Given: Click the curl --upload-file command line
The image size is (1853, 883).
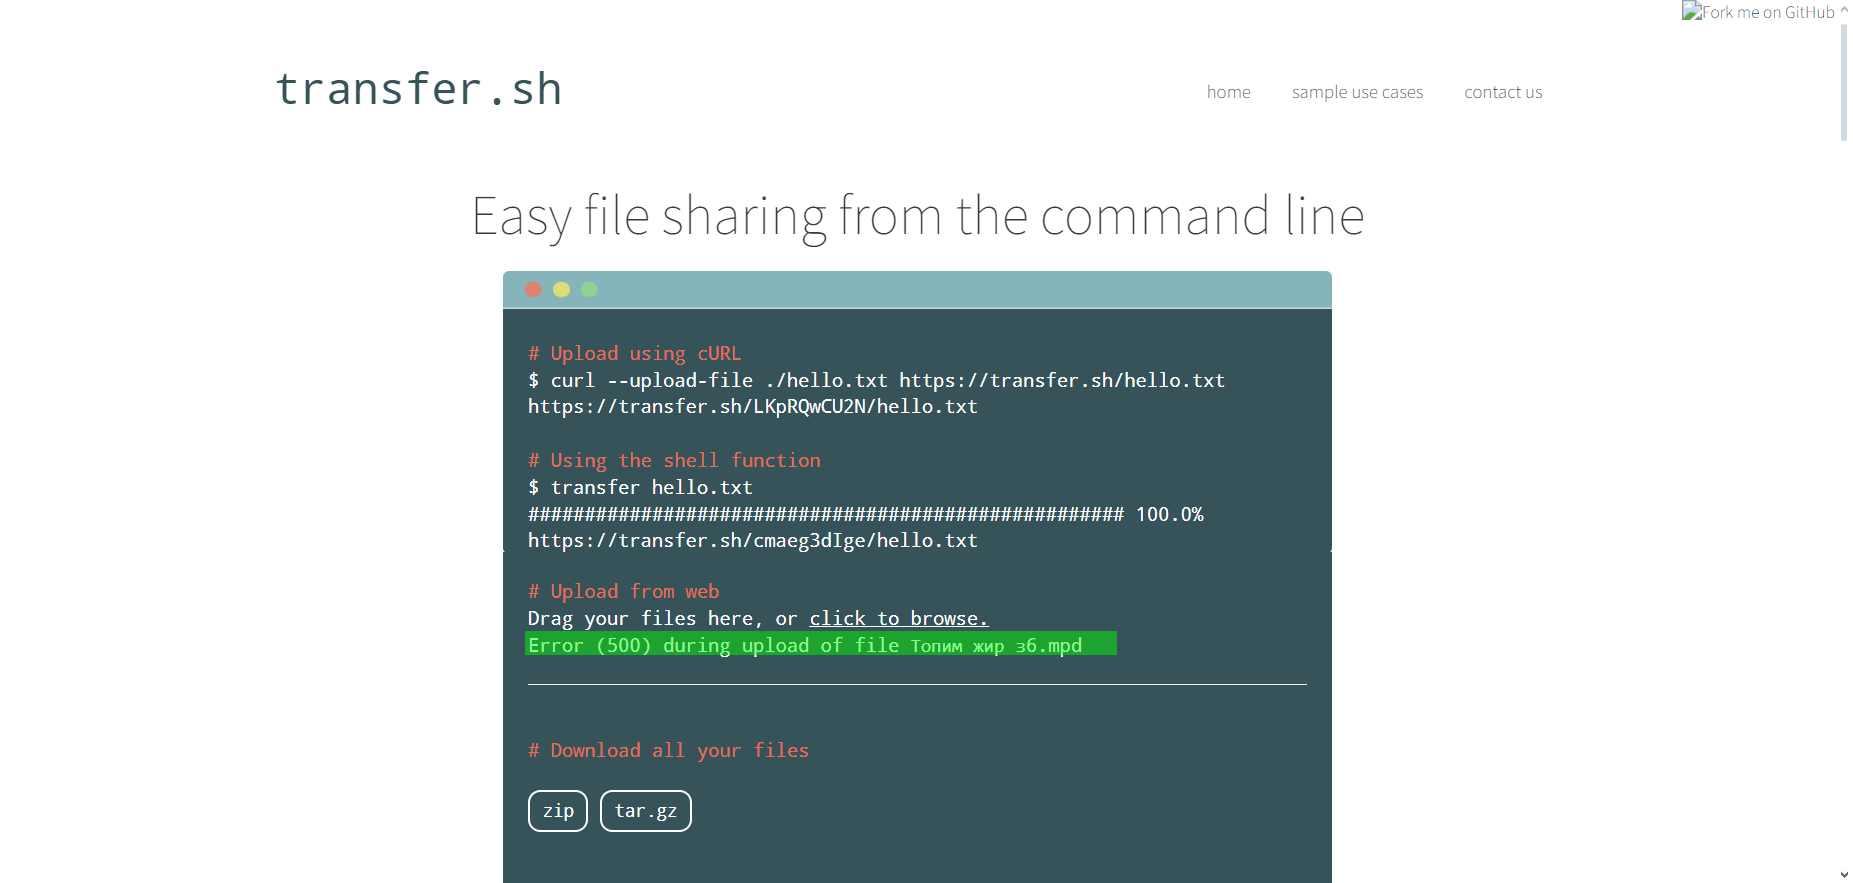Looking at the screenshot, I should pyautogui.click(x=876, y=380).
